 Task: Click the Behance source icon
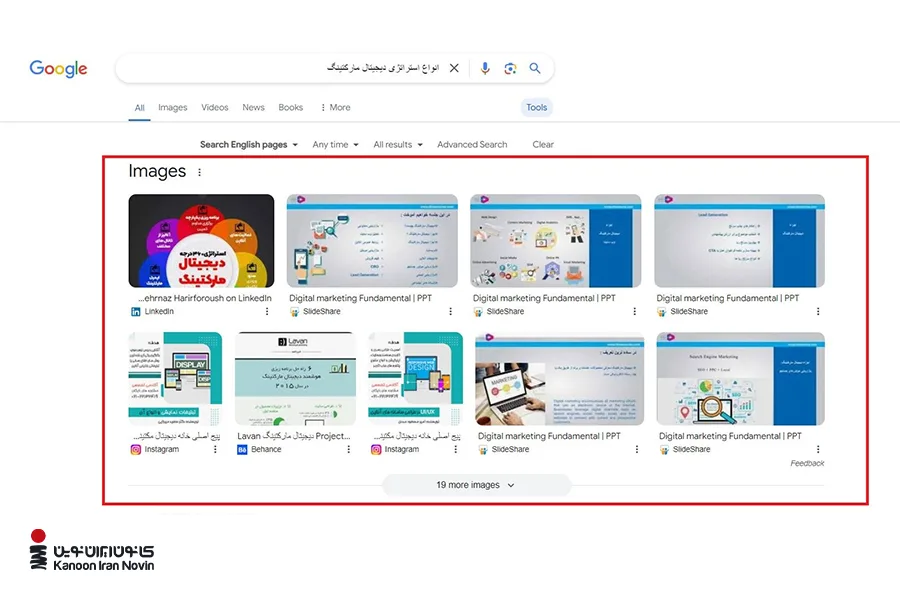pos(242,450)
